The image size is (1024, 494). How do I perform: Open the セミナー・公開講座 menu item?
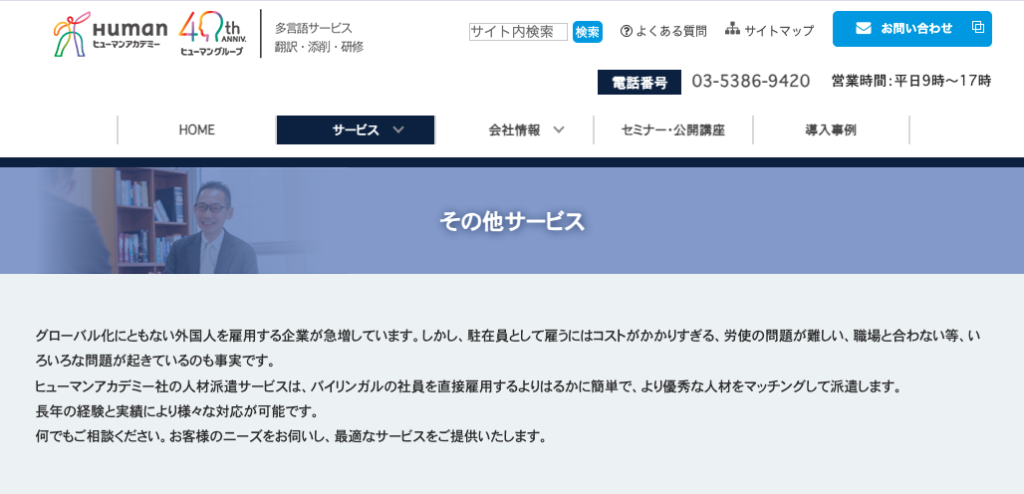pyautogui.click(x=672, y=130)
